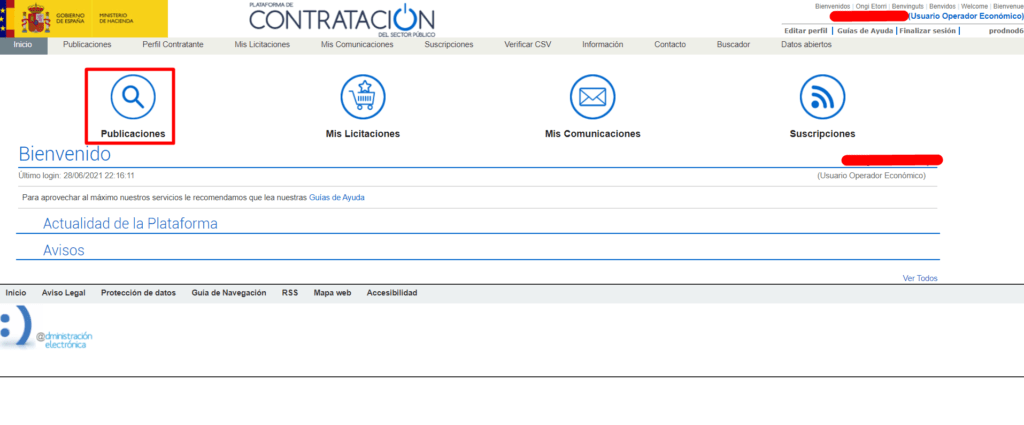Image resolution: width=1024 pixels, height=425 pixels.
Task: Select Bienvenidos language link
Action: [833, 6]
